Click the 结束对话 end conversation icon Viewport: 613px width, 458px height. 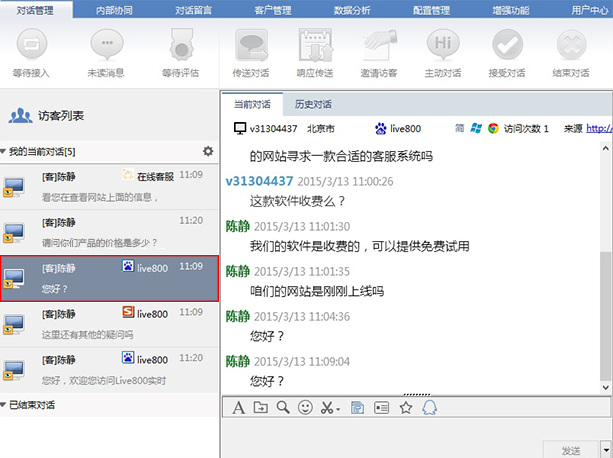(572, 46)
